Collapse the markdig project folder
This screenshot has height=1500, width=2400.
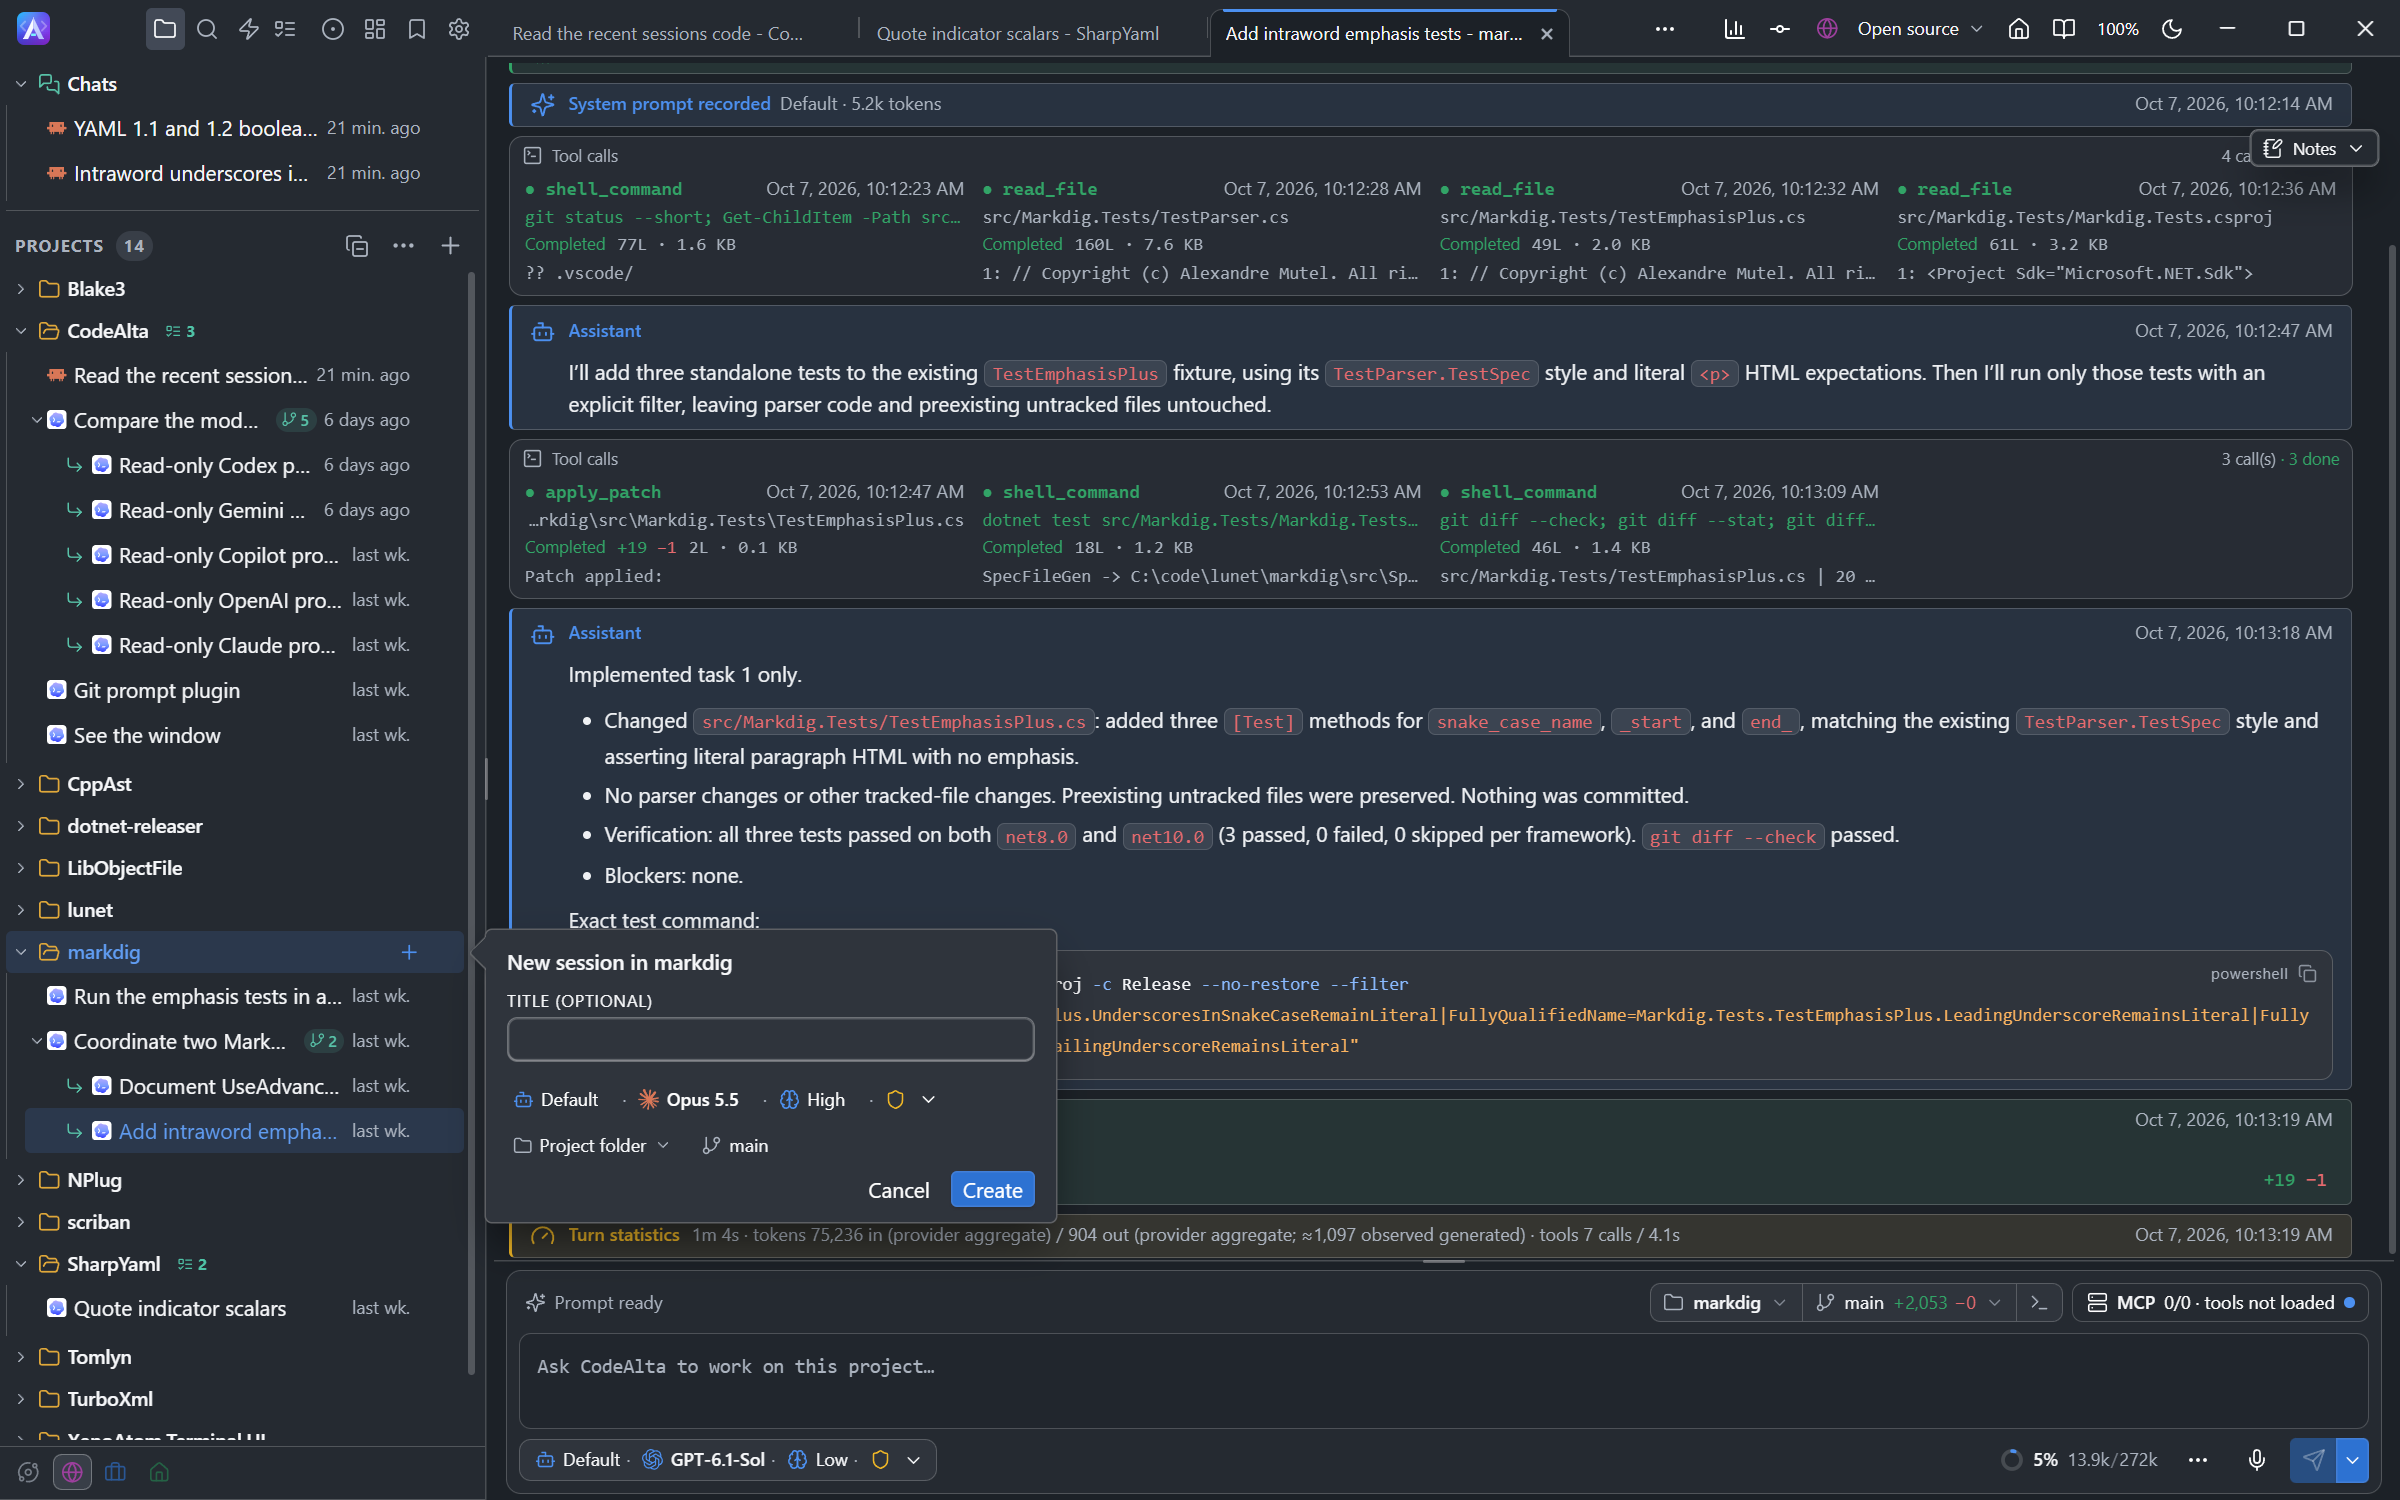(x=21, y=952)
